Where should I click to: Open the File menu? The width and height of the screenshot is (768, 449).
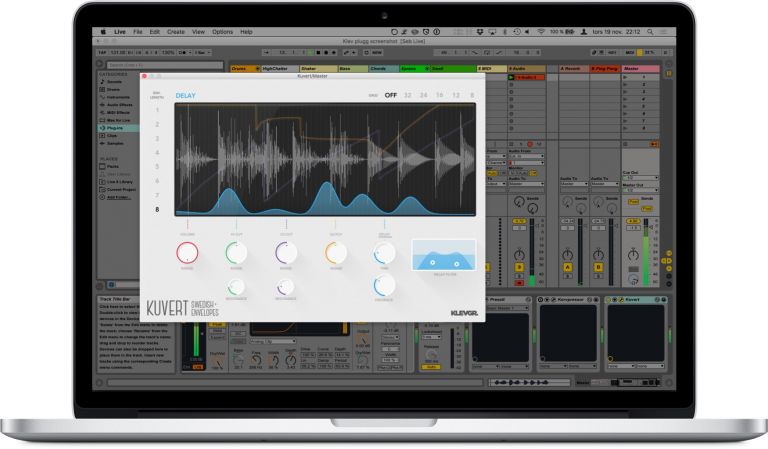tap(138, 32)
